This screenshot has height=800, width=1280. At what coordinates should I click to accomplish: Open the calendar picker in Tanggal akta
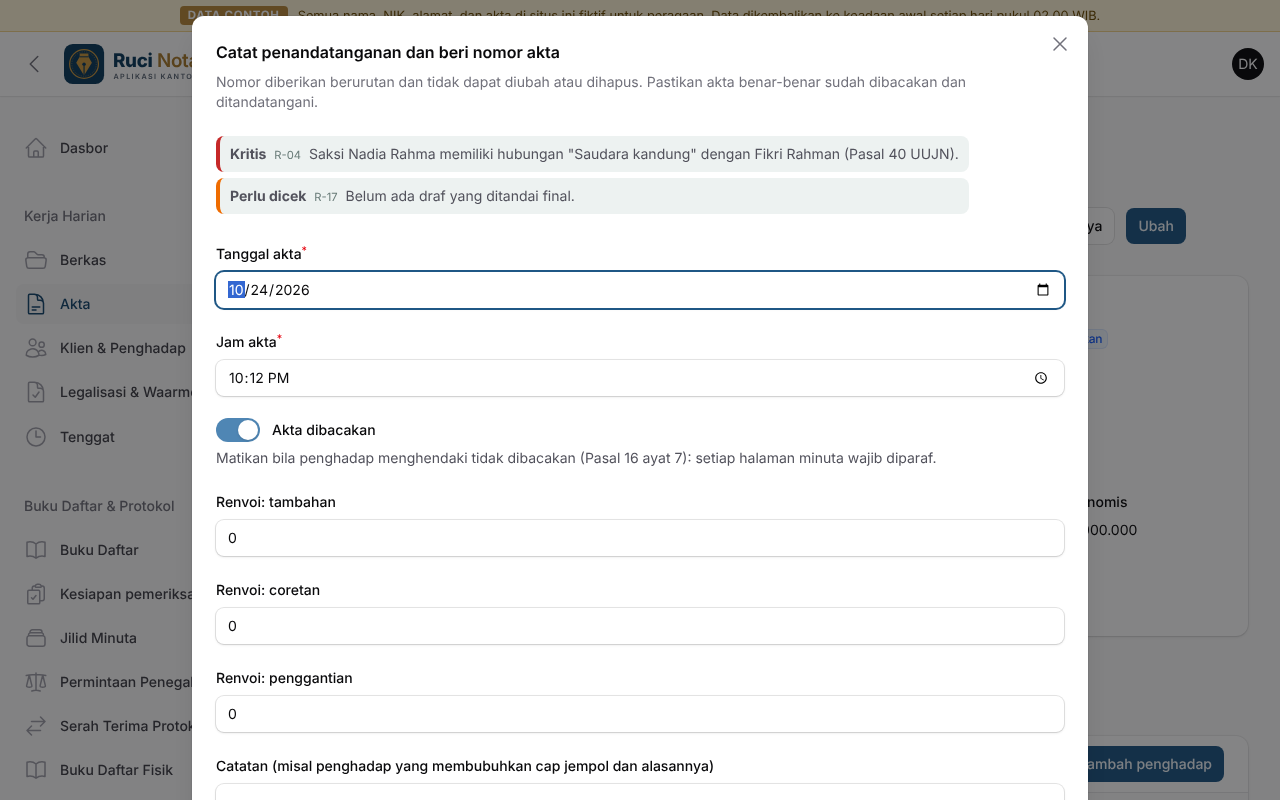click(1043, 290)
